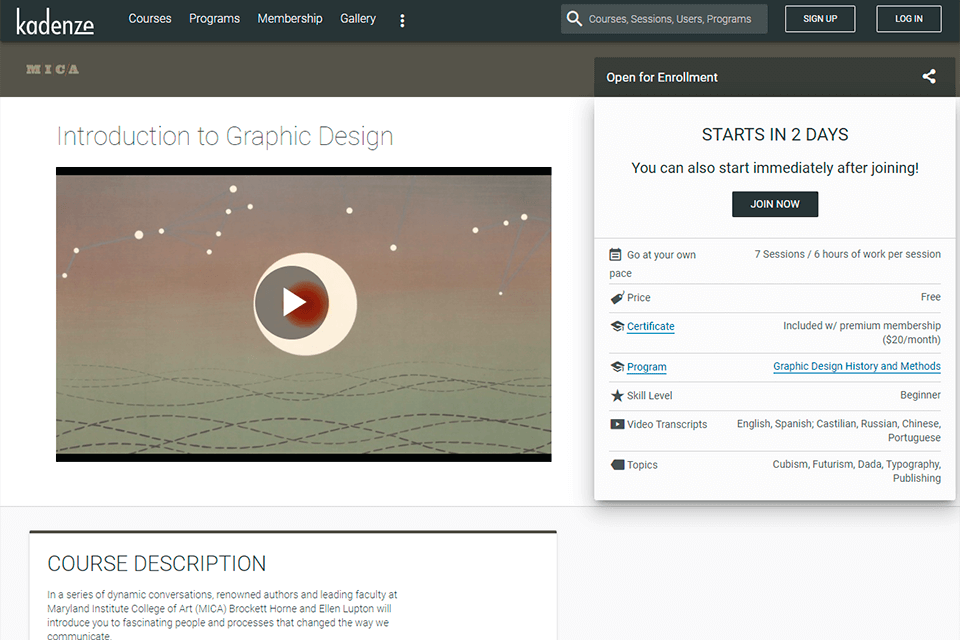Click the share icon in enrollment header
Image resolution: width=960 pixels, height=640 pixels.
click(929, 77)
